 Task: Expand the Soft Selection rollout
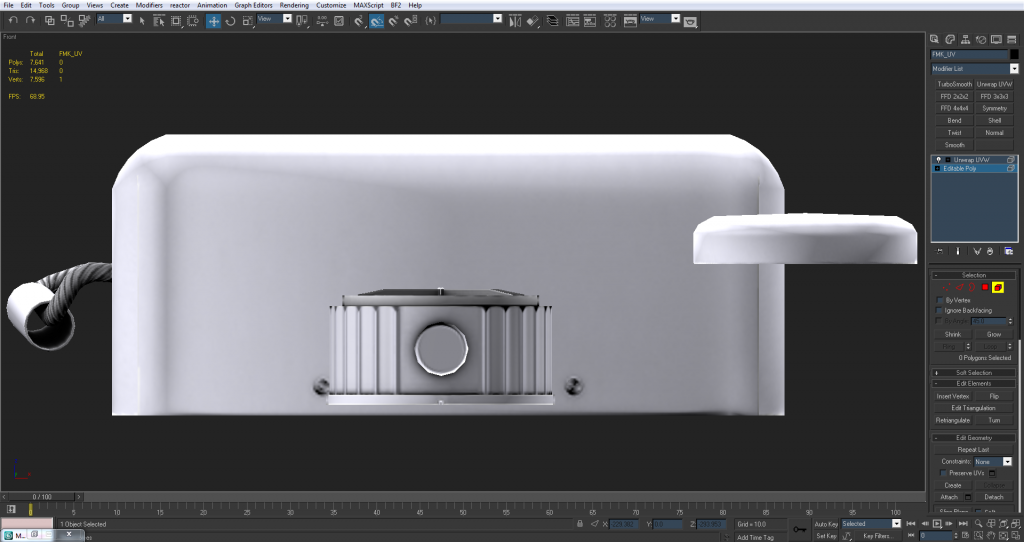tap(973, 372)
